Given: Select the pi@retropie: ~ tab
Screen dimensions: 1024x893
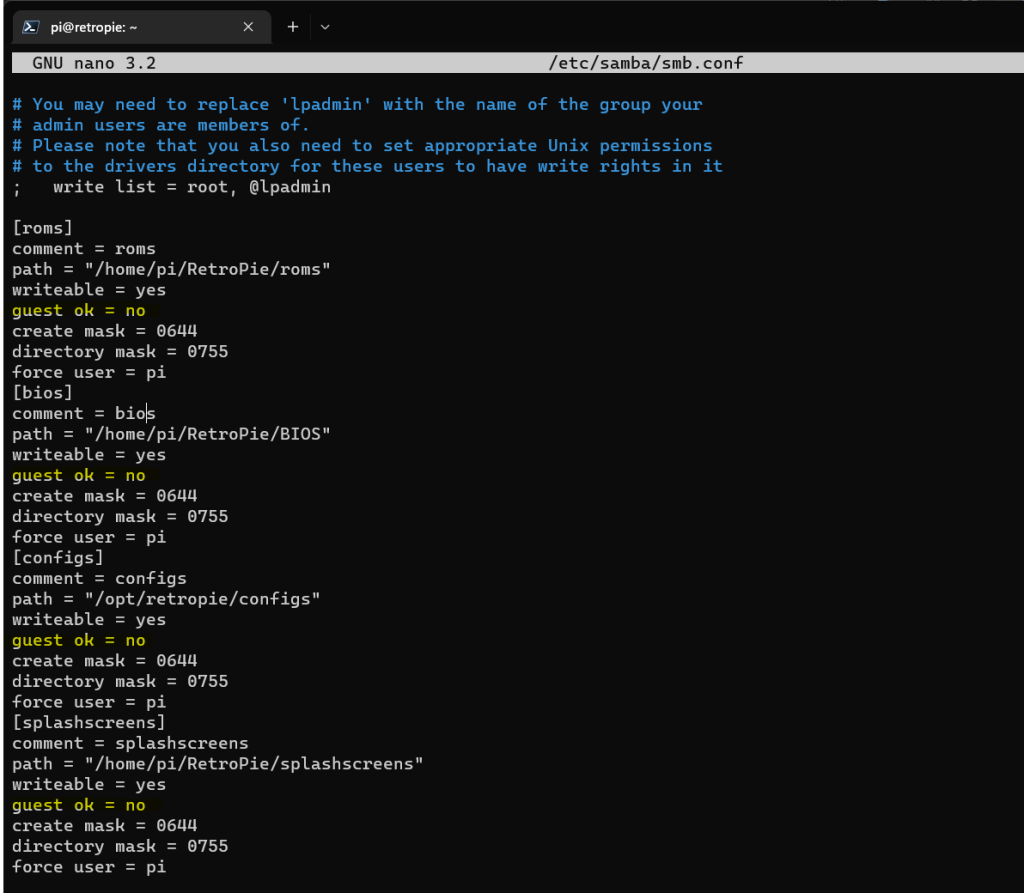Looking at the screenshot, I should 130,27.
